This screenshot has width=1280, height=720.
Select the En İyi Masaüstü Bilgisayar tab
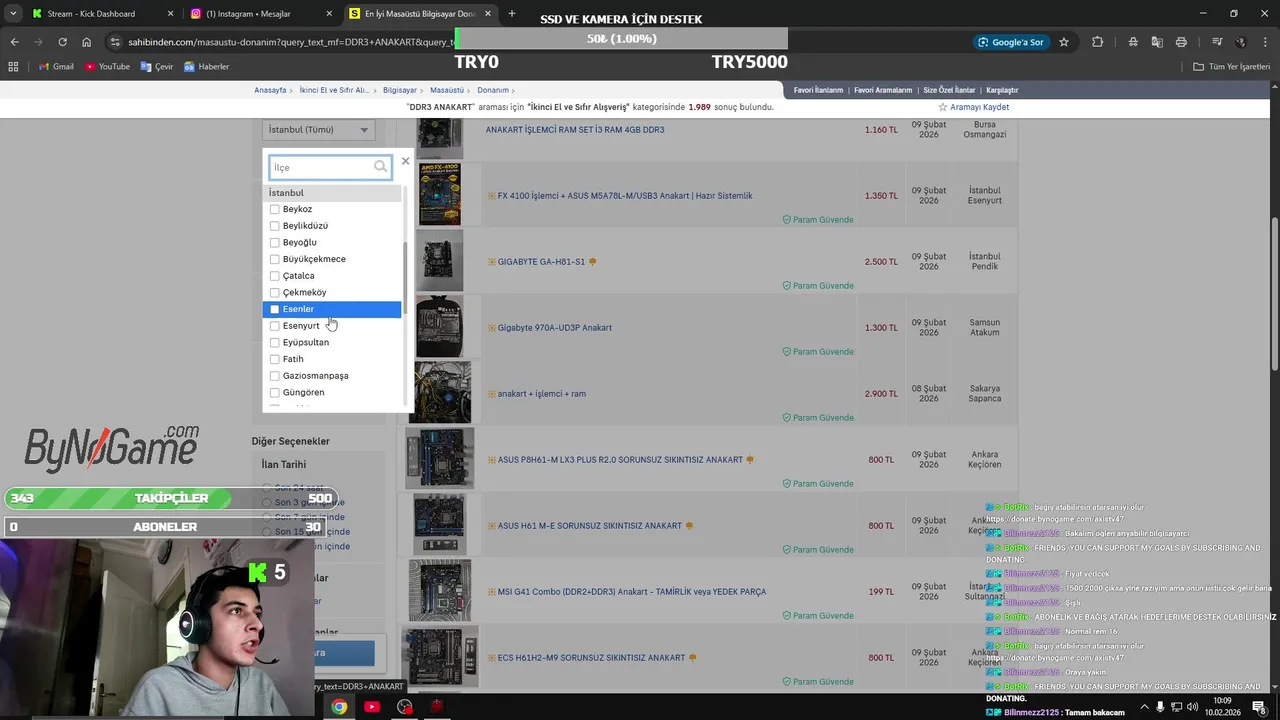click(420, 14)
